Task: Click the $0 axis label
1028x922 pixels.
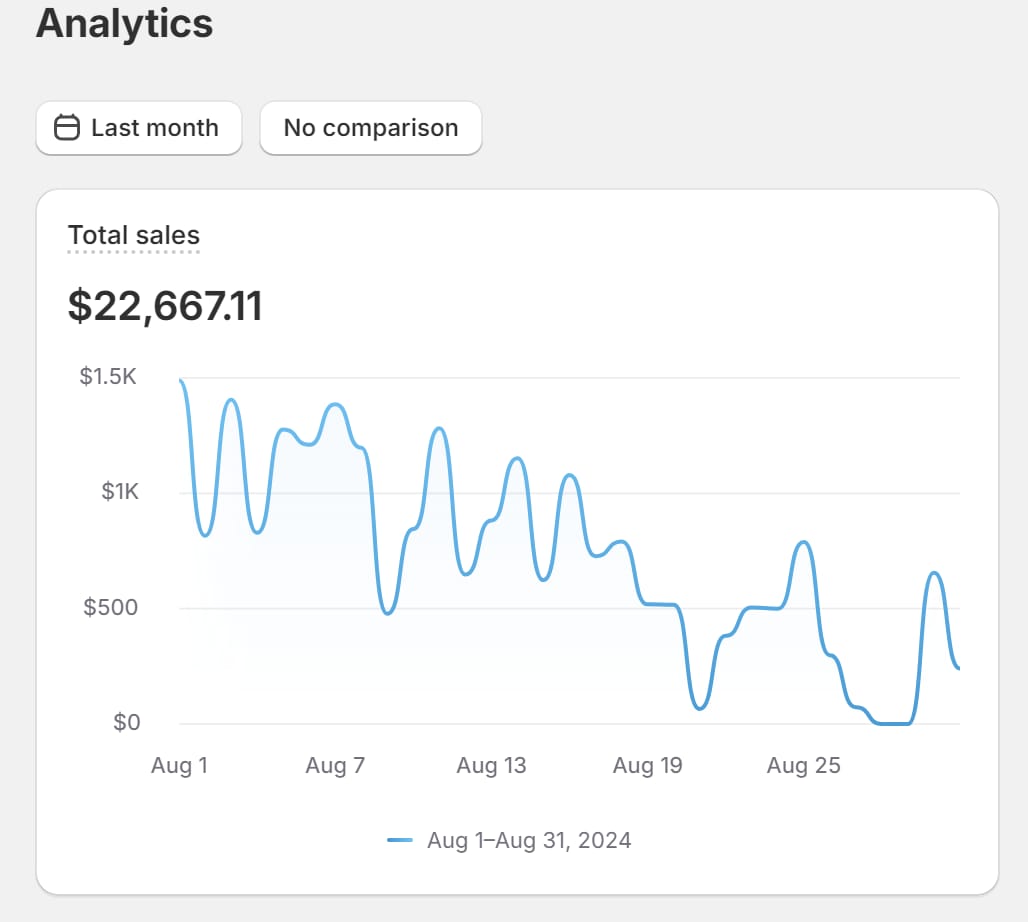Action: pos(127,722)
